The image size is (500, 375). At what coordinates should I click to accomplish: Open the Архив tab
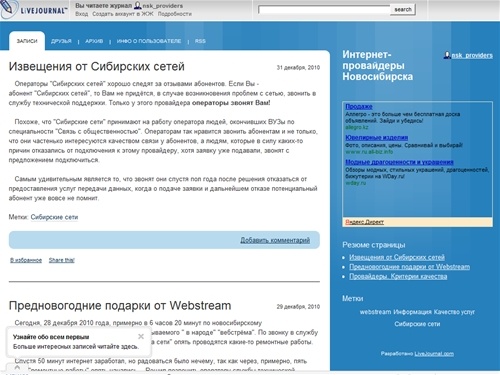click(x=94, y=41)
